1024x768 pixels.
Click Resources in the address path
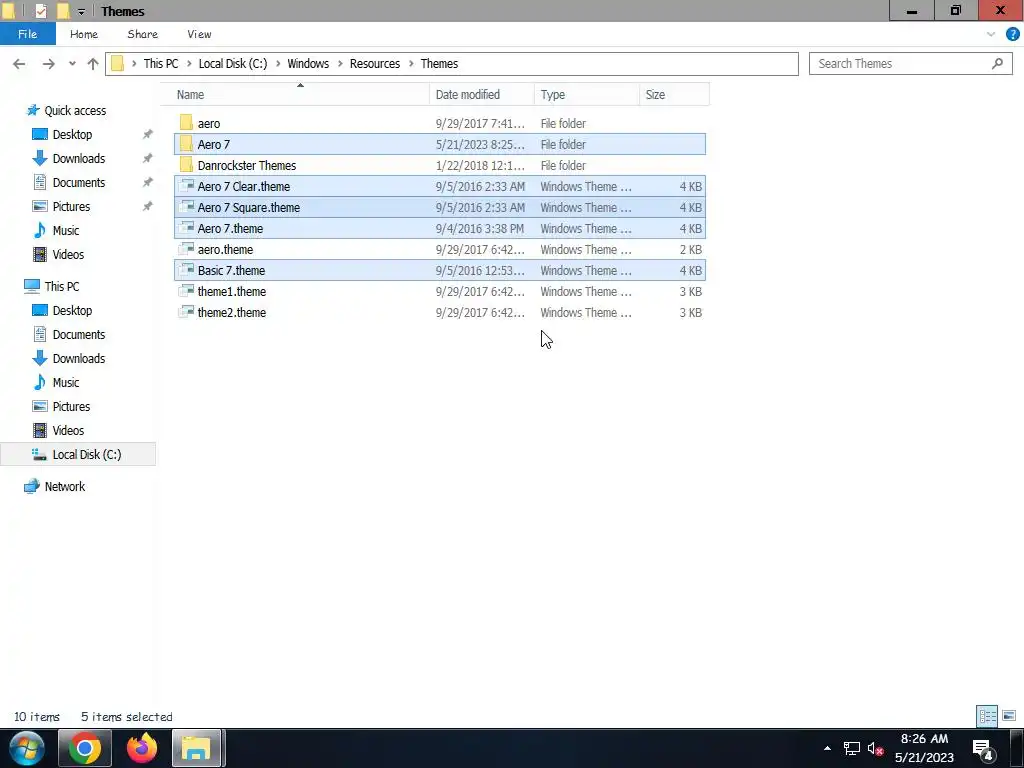click(x=375, y=63)
